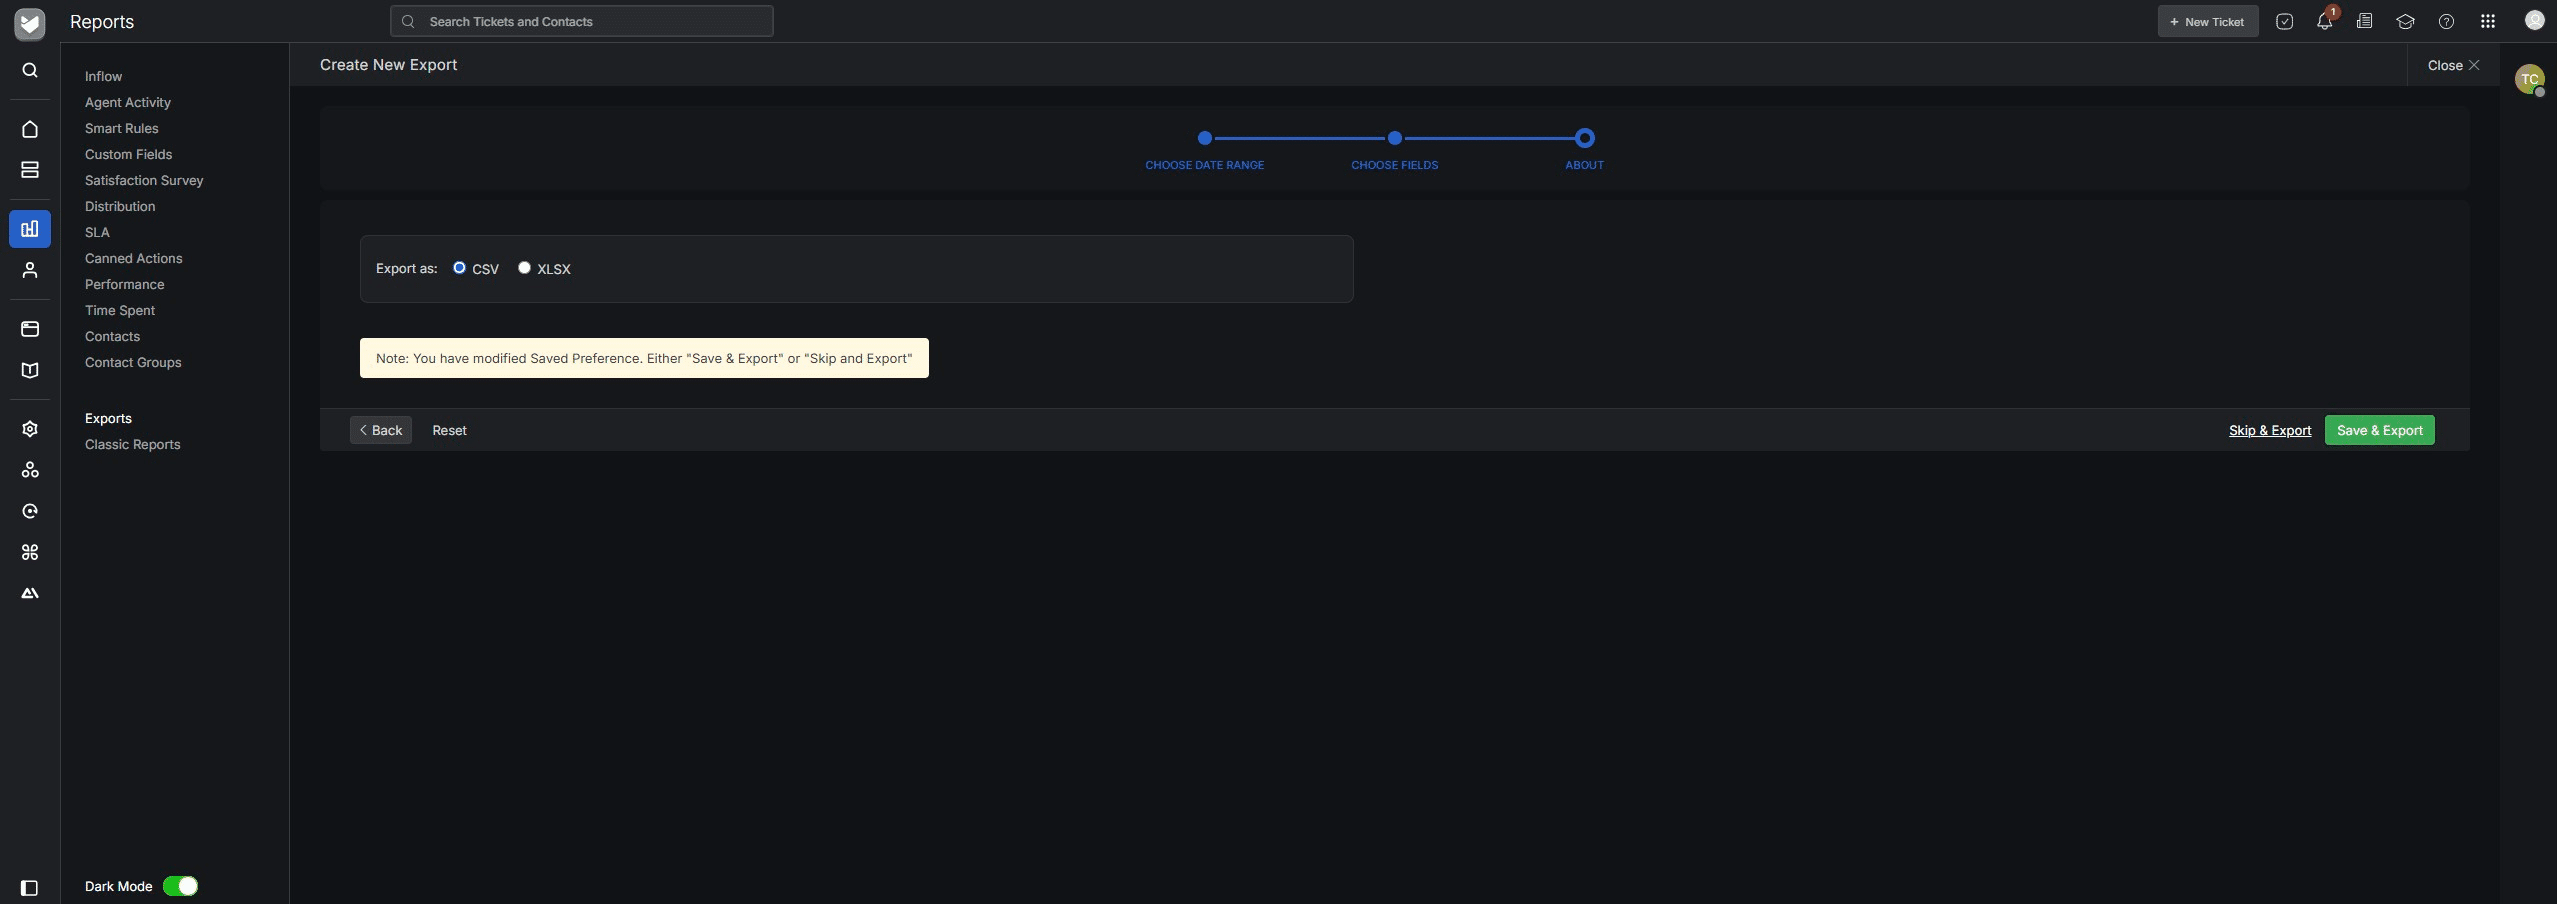Viewport: 2557px width, 904px height.
Task: Click the Save & Export button
Action: click(2379, 430)
